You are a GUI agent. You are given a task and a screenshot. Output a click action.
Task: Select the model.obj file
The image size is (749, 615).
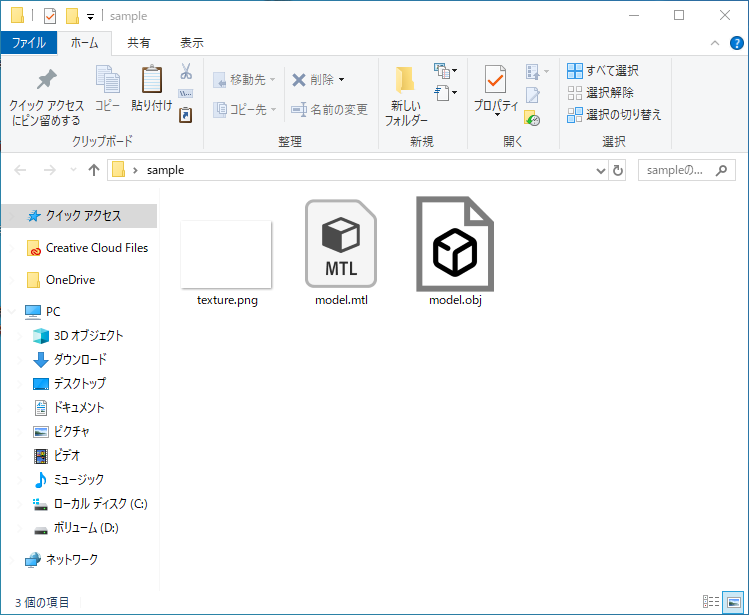tap(455, 252)
